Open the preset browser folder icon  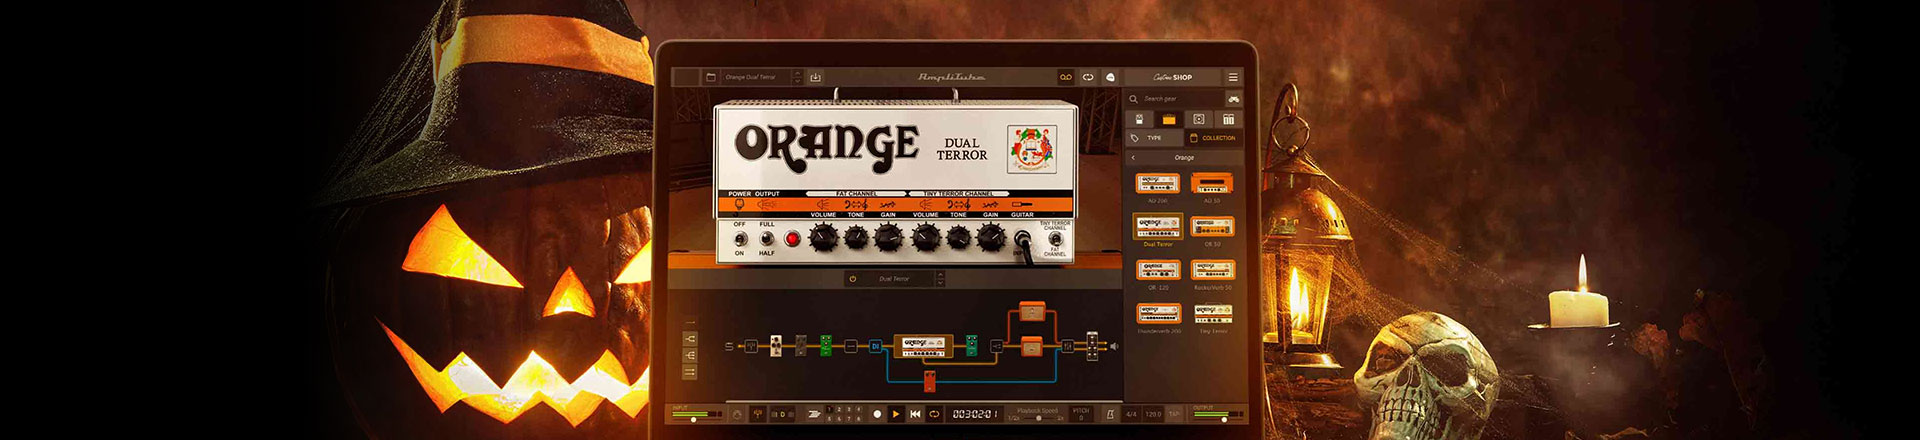[711, 77]
